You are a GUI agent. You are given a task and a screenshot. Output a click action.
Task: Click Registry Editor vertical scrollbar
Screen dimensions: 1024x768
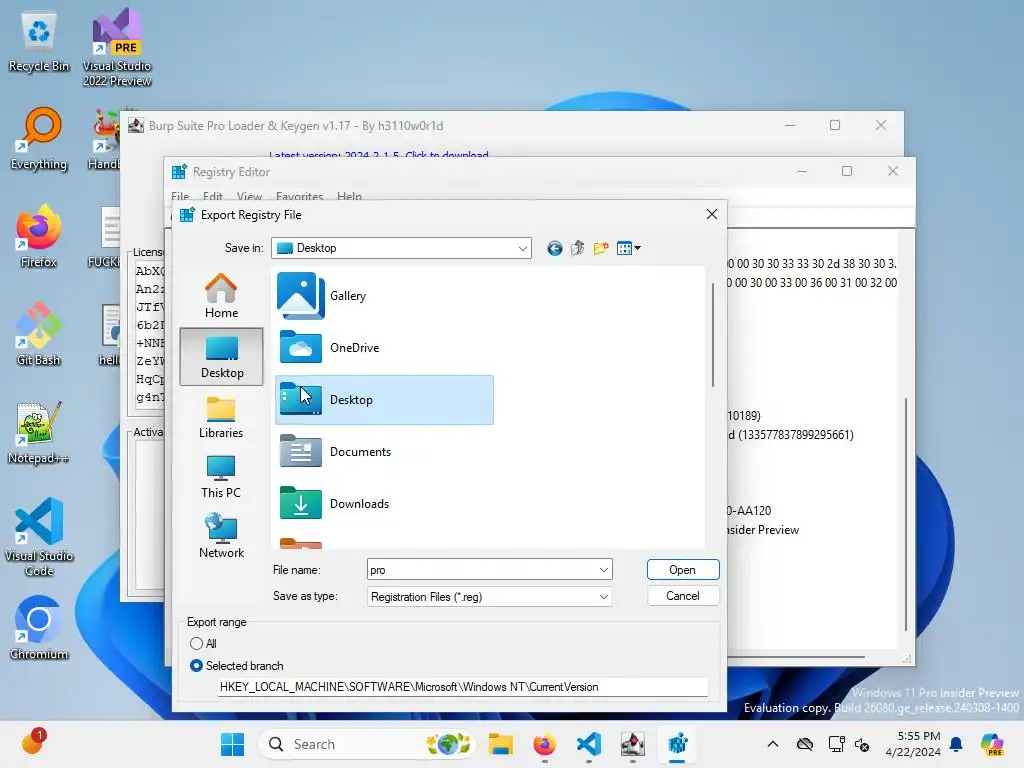pyautogui.click(x=906, y=513)
